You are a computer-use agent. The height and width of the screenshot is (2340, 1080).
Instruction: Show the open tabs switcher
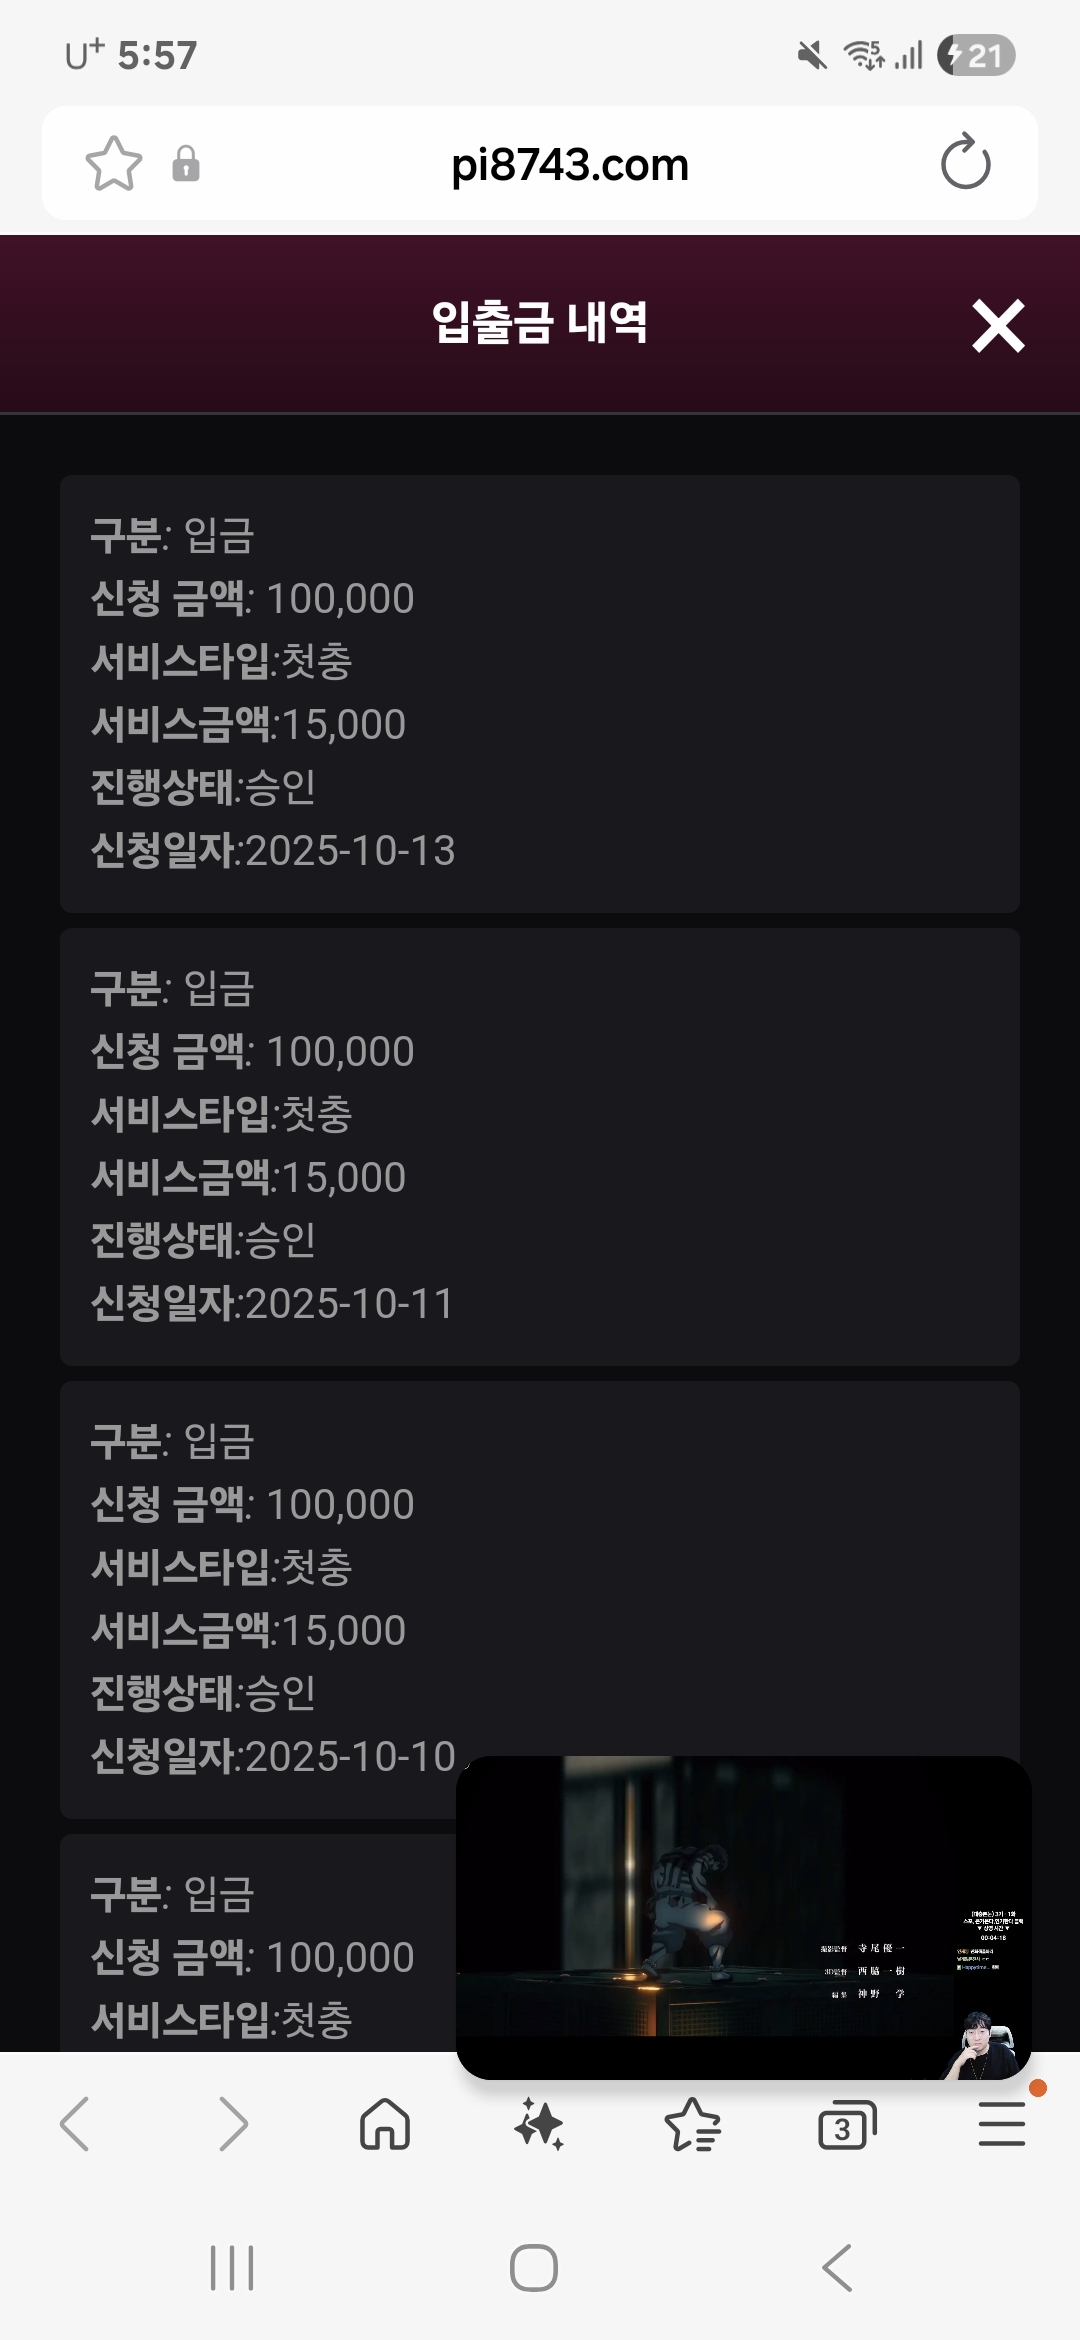(x=846, y=2124)
